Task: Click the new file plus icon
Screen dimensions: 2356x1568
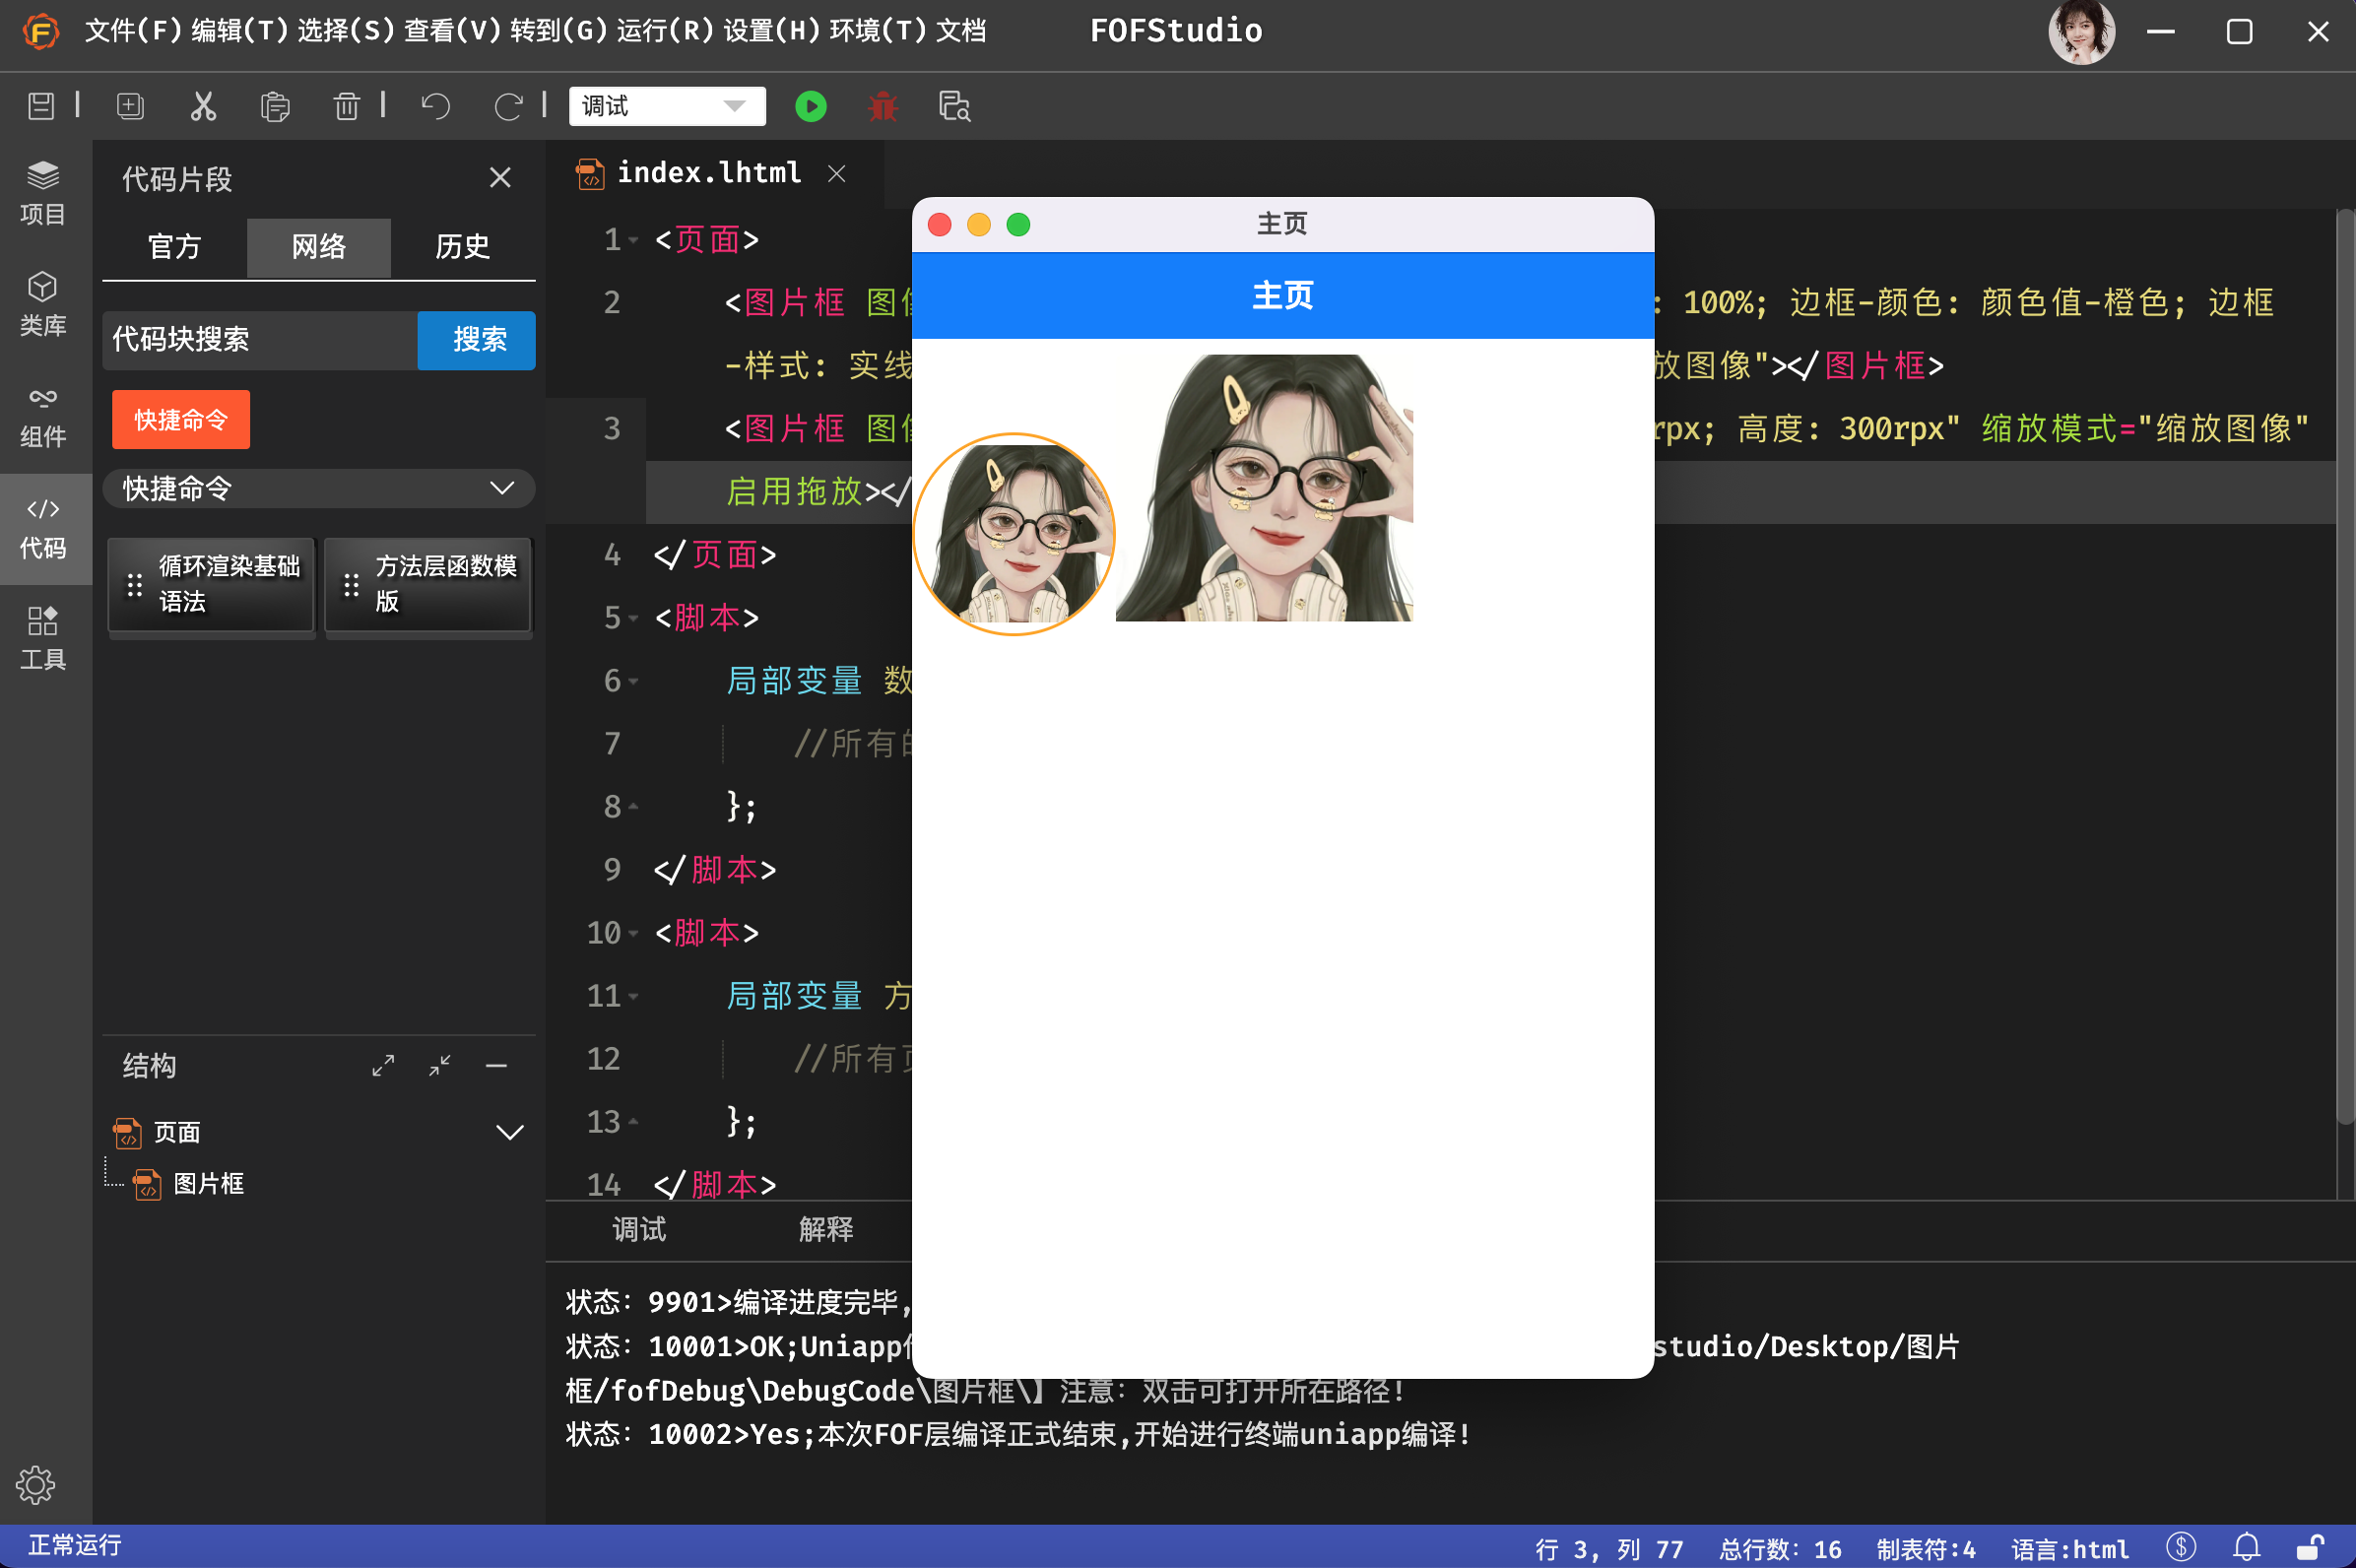Action: pos(130,106)
